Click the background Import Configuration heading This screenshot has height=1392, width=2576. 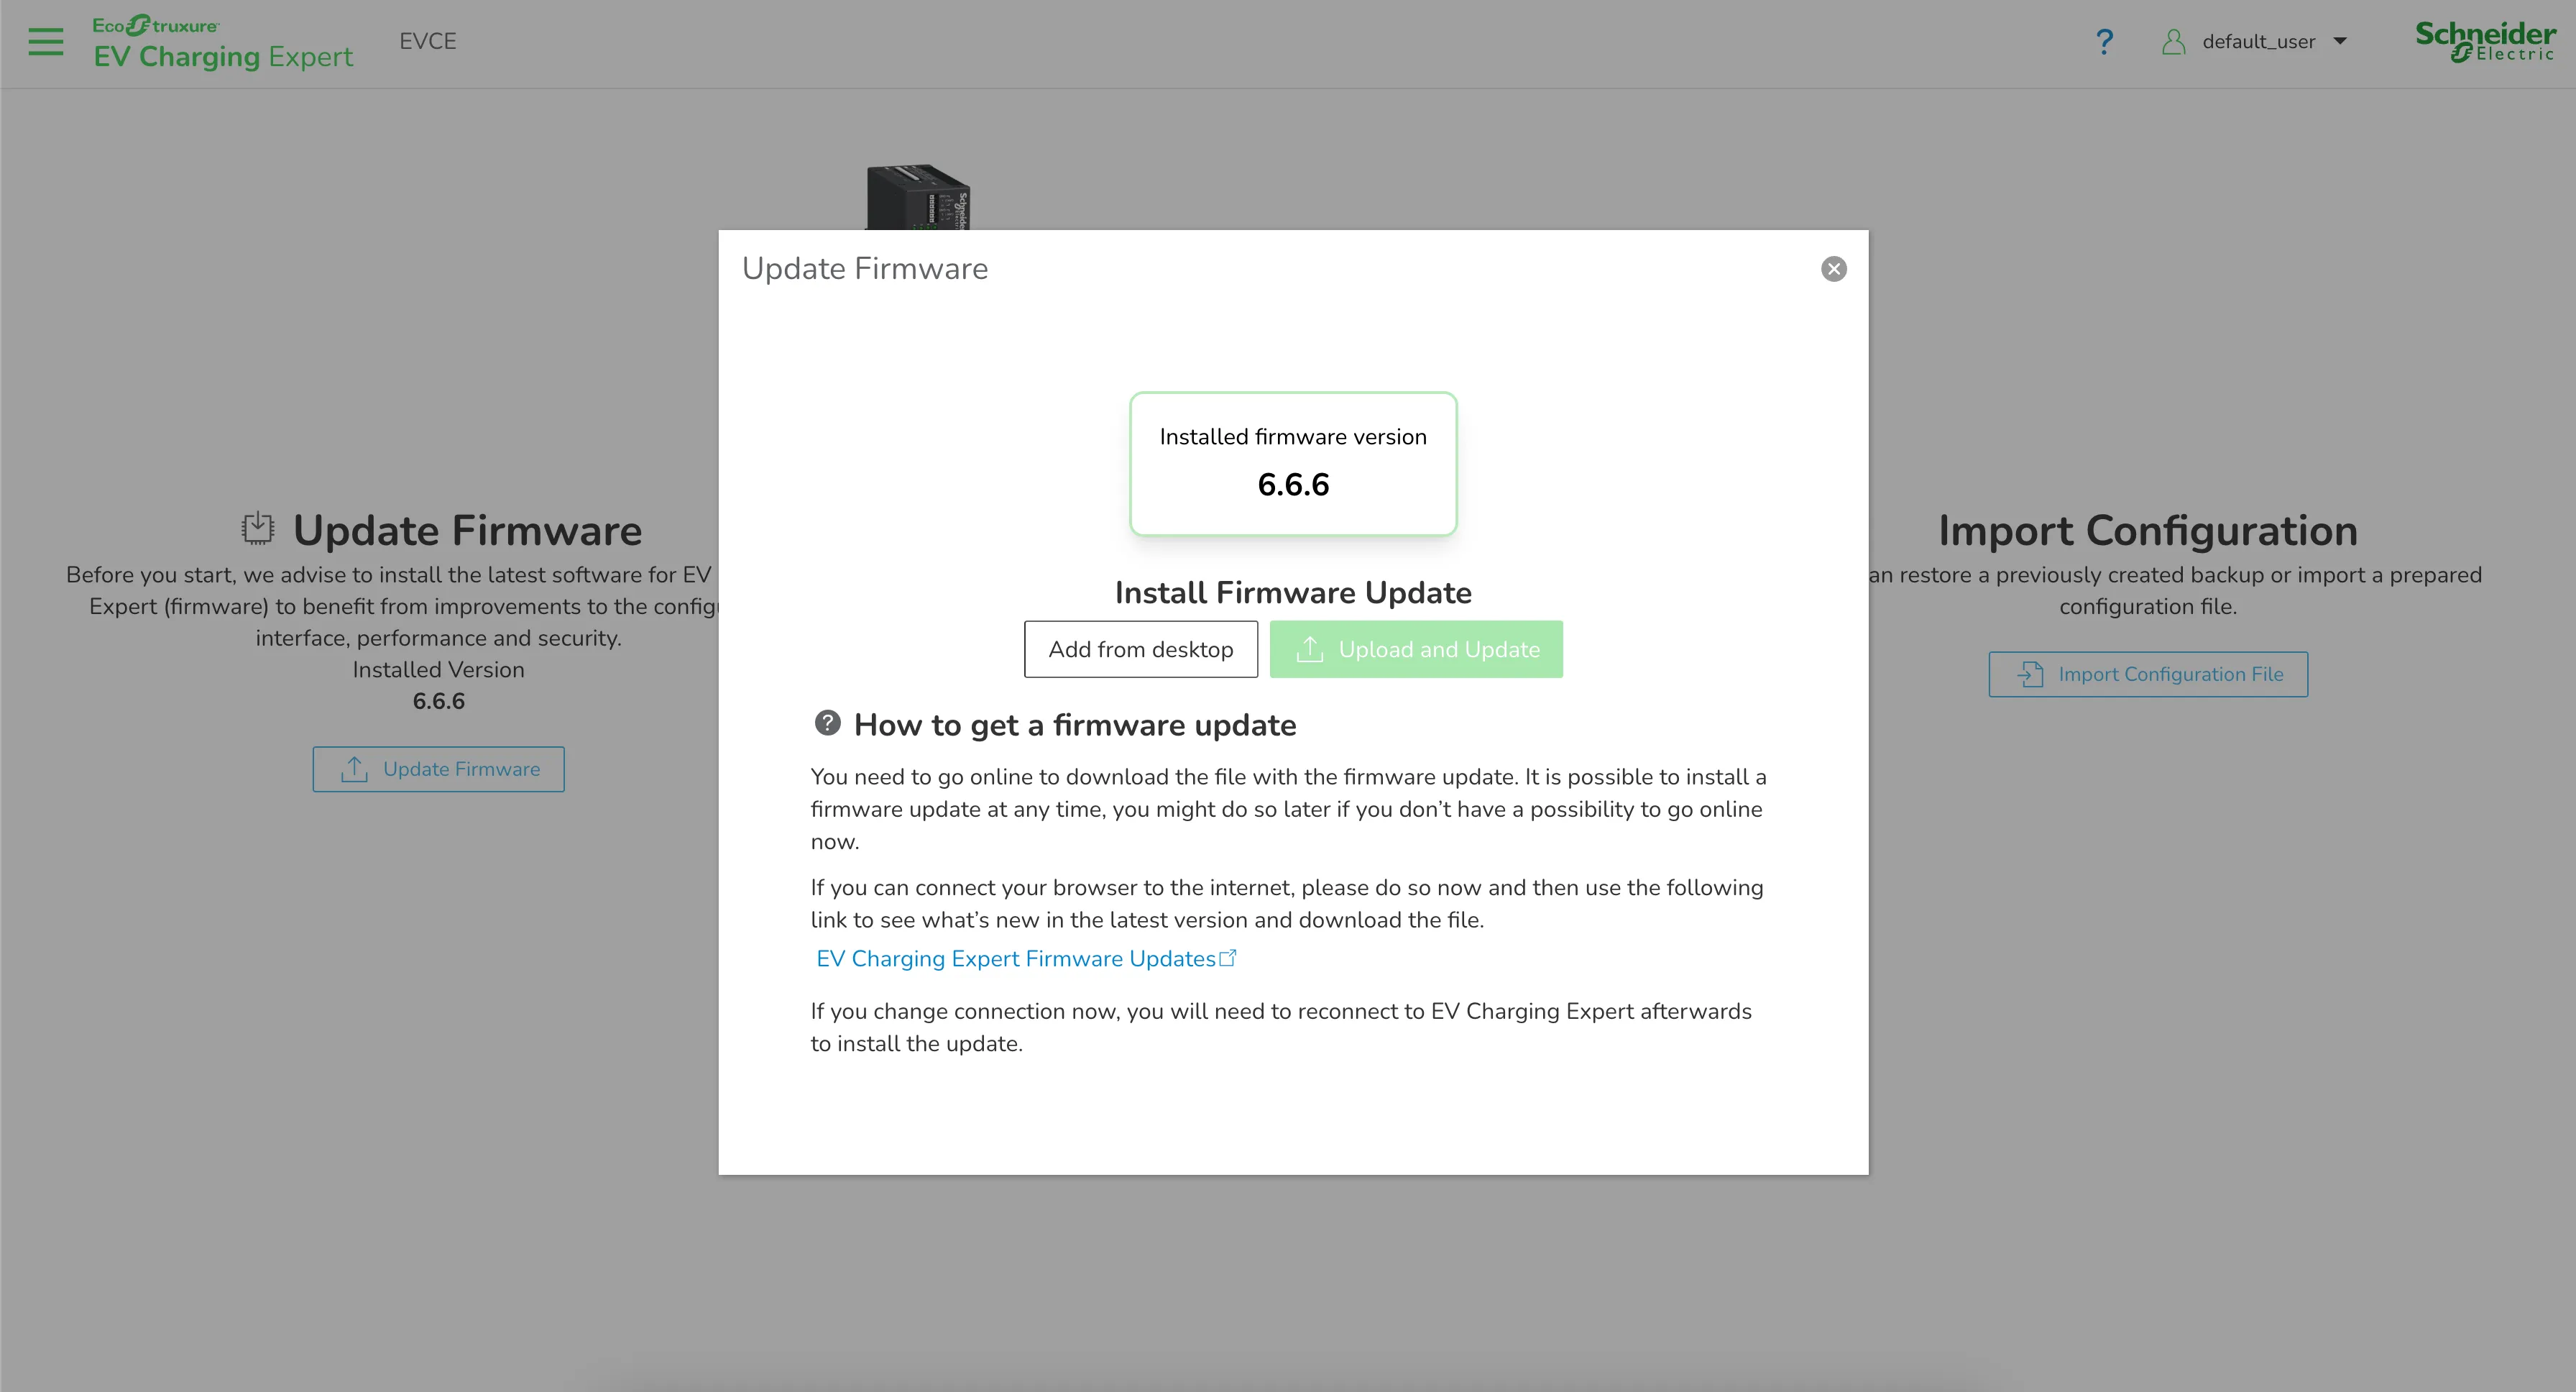[2148, 530]
